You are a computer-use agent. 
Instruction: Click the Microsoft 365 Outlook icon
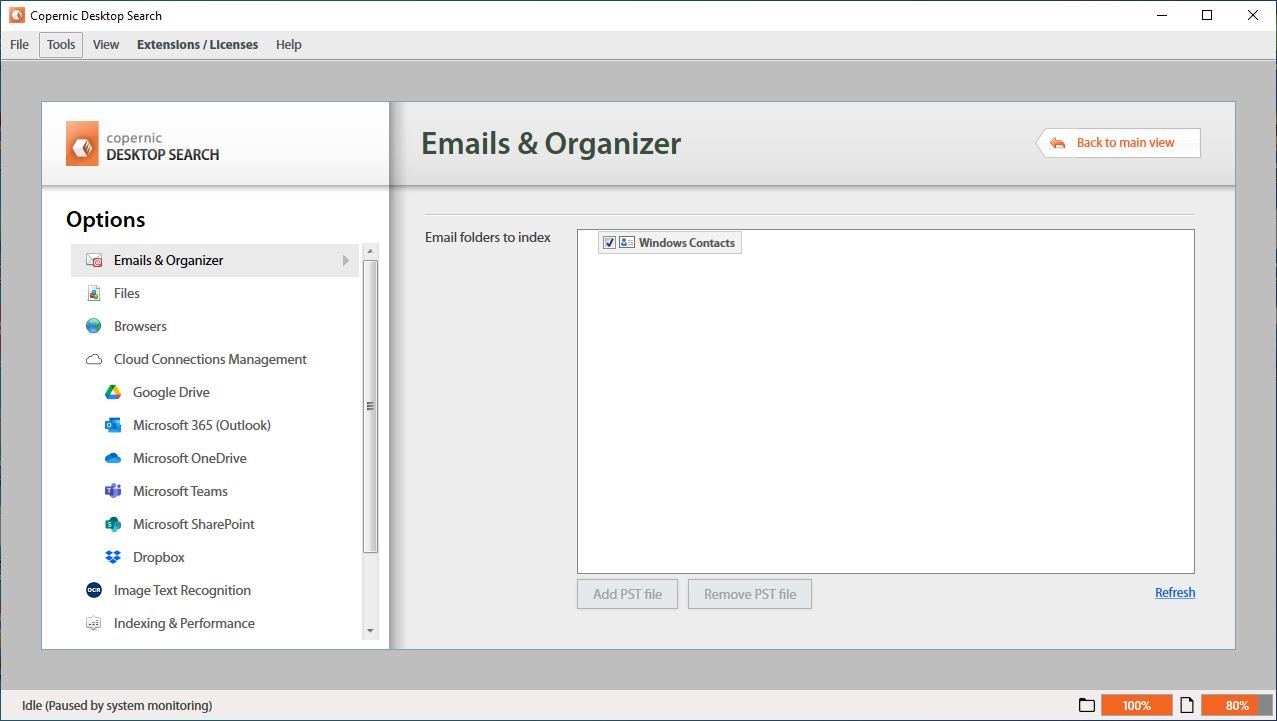tap(113, 425)
